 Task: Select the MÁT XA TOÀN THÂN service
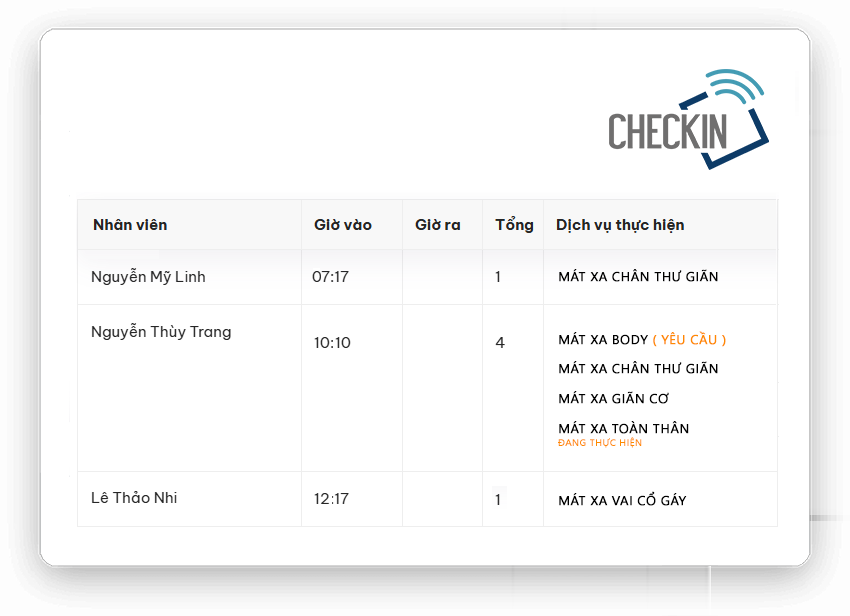click(x=623, y=428)
